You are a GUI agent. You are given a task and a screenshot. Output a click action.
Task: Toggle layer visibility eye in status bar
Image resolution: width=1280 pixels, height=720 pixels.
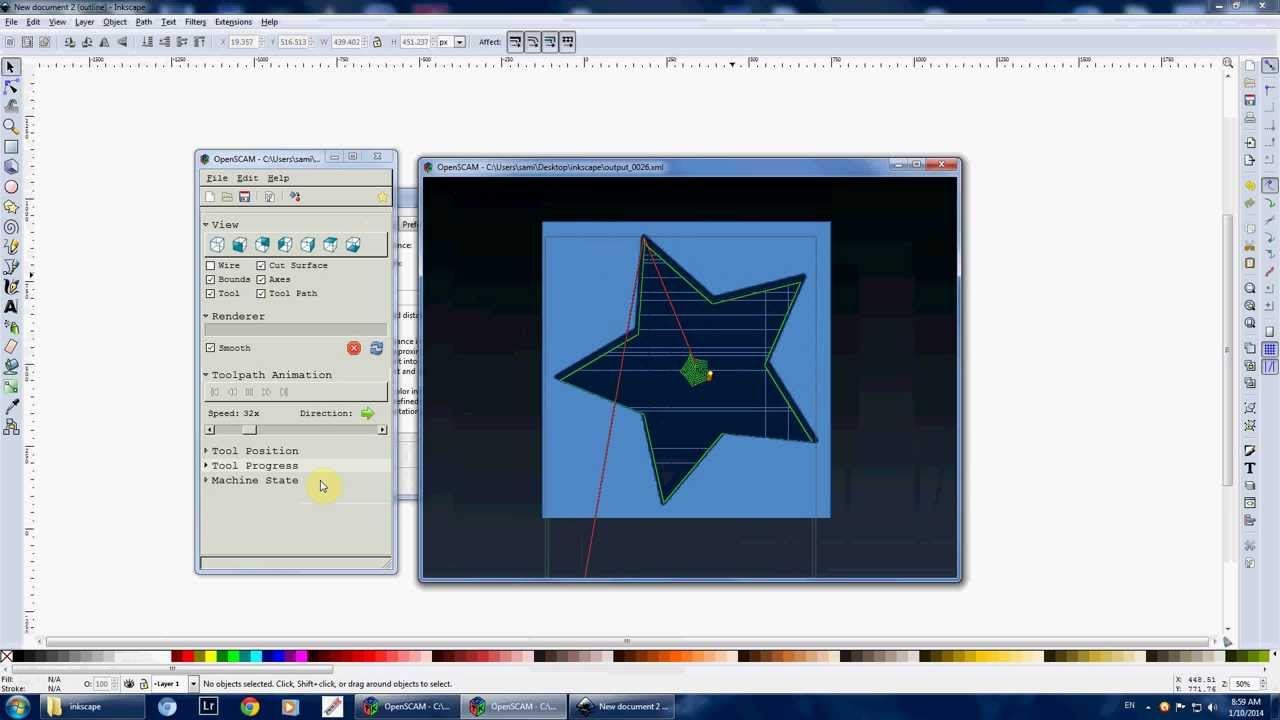[129, 684]
